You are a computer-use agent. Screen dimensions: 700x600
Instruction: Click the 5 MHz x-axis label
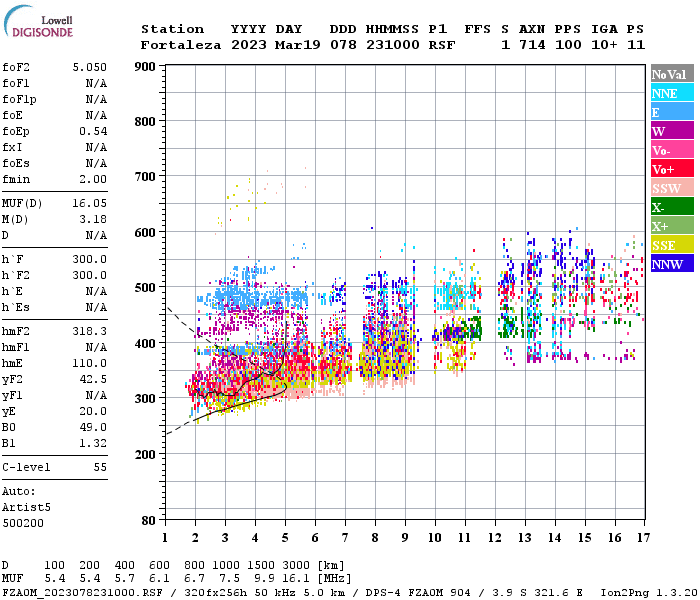[x=285, y=538]
